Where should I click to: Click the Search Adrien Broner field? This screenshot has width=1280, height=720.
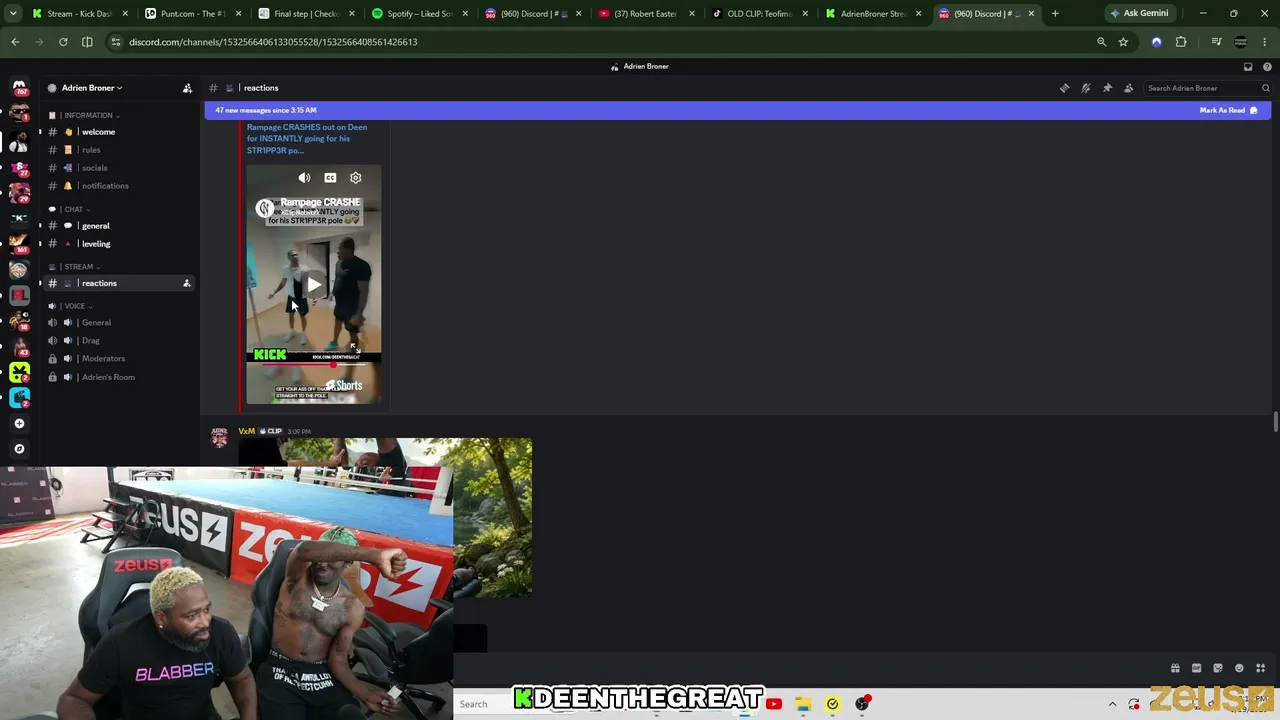[1208, 88]
